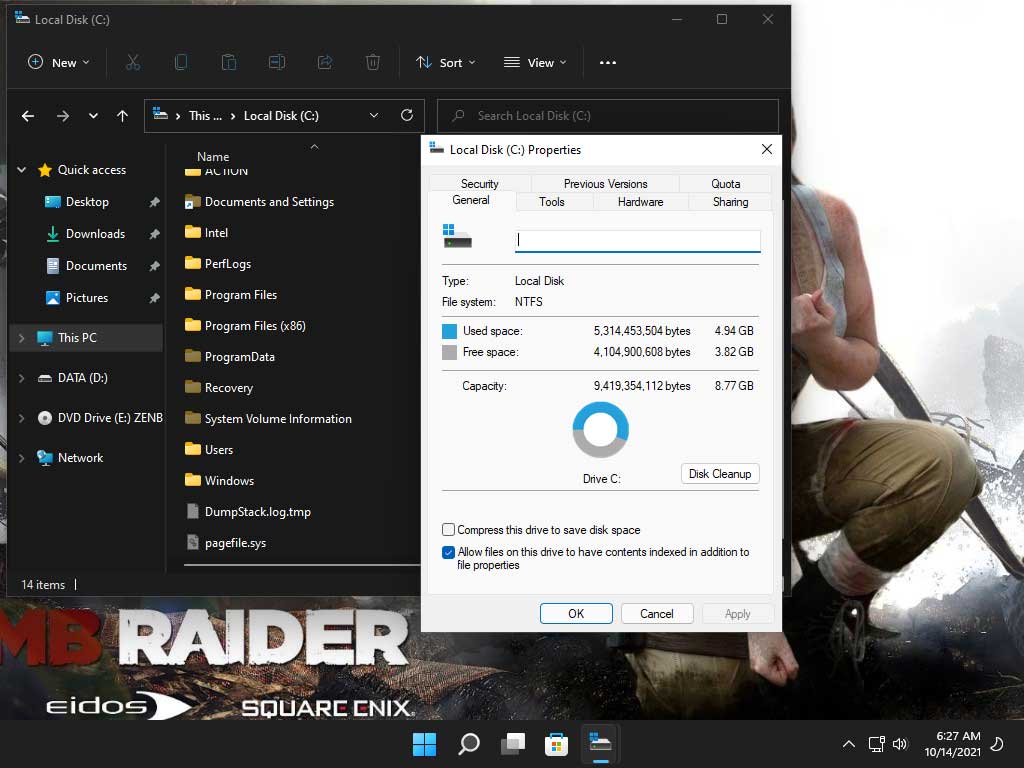The width and height of the screenshot is (1024, 768).
Task: Click the Share icon in toolbar
Action: click(x=325, y=63)
